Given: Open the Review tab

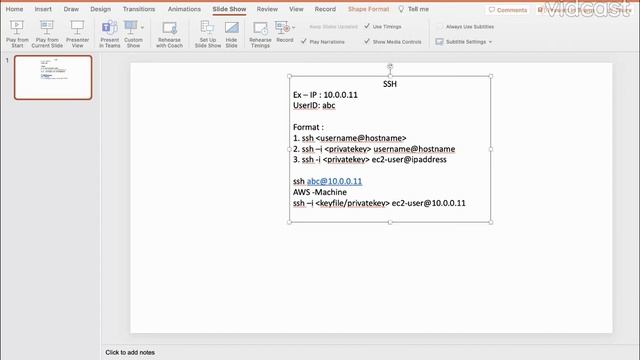Looking at the screenshot, I should click(x=267, y=9).
